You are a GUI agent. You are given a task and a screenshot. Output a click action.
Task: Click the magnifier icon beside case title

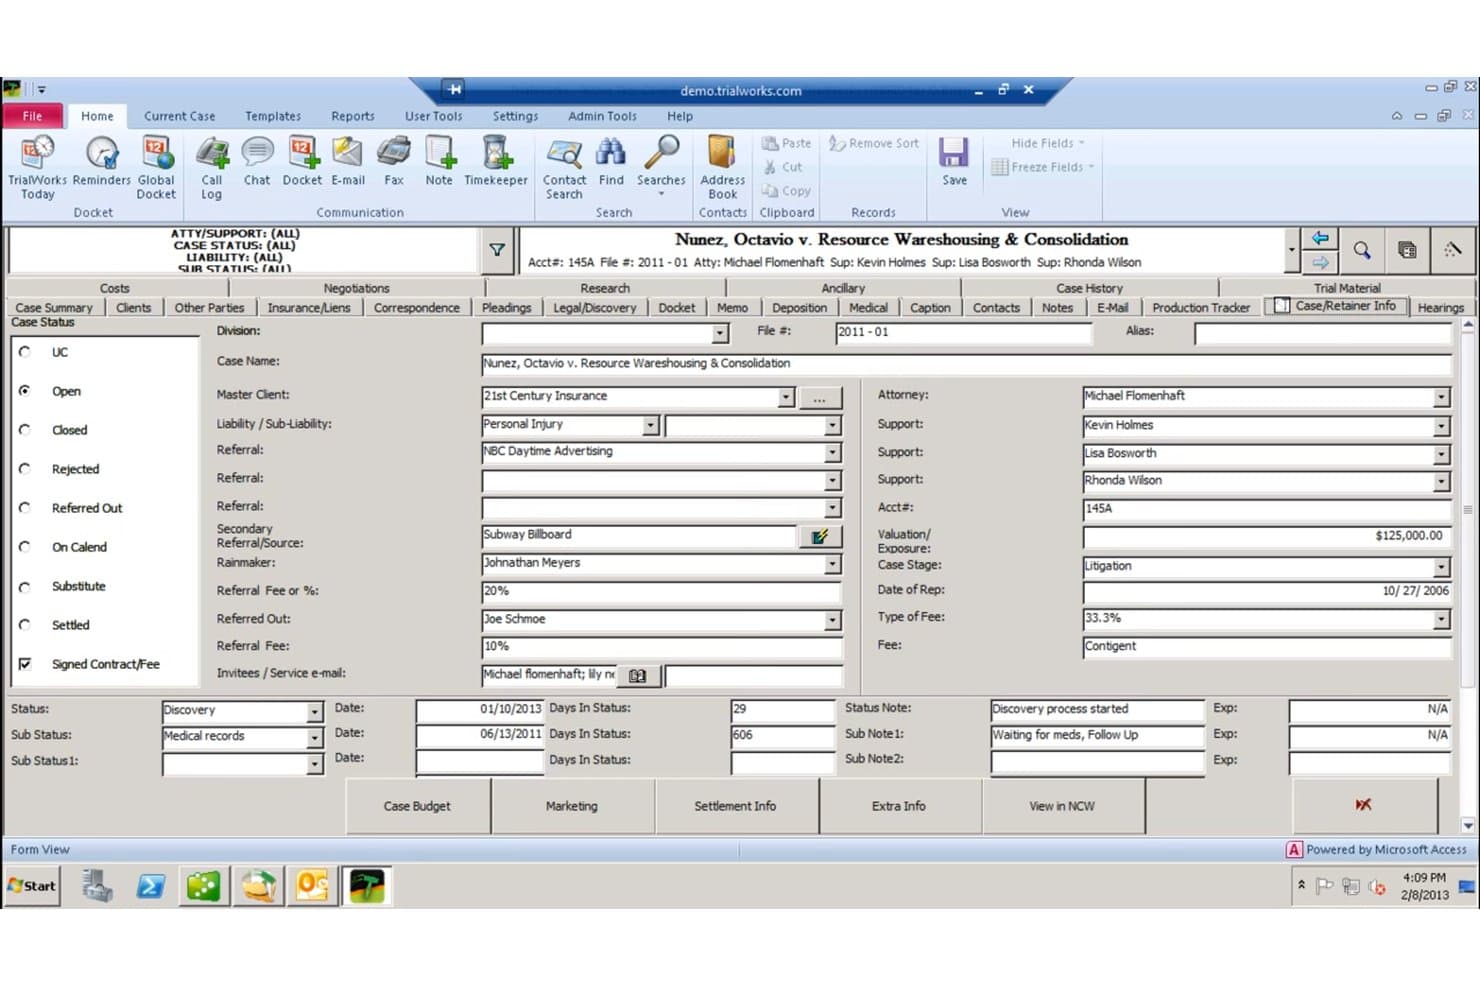pyautogui.click(x=1362, y=250)
